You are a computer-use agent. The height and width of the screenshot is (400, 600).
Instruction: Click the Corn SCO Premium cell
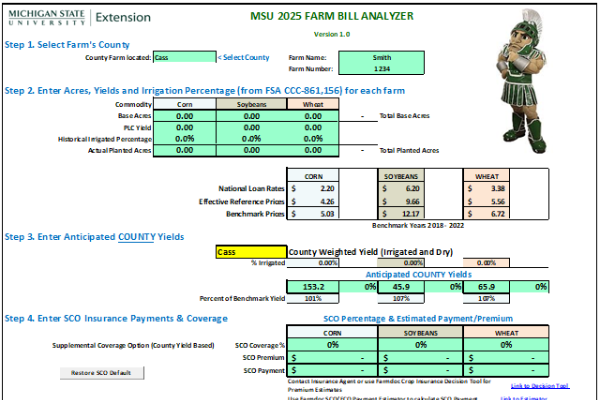pyautogui.click(x=333, y=358)
